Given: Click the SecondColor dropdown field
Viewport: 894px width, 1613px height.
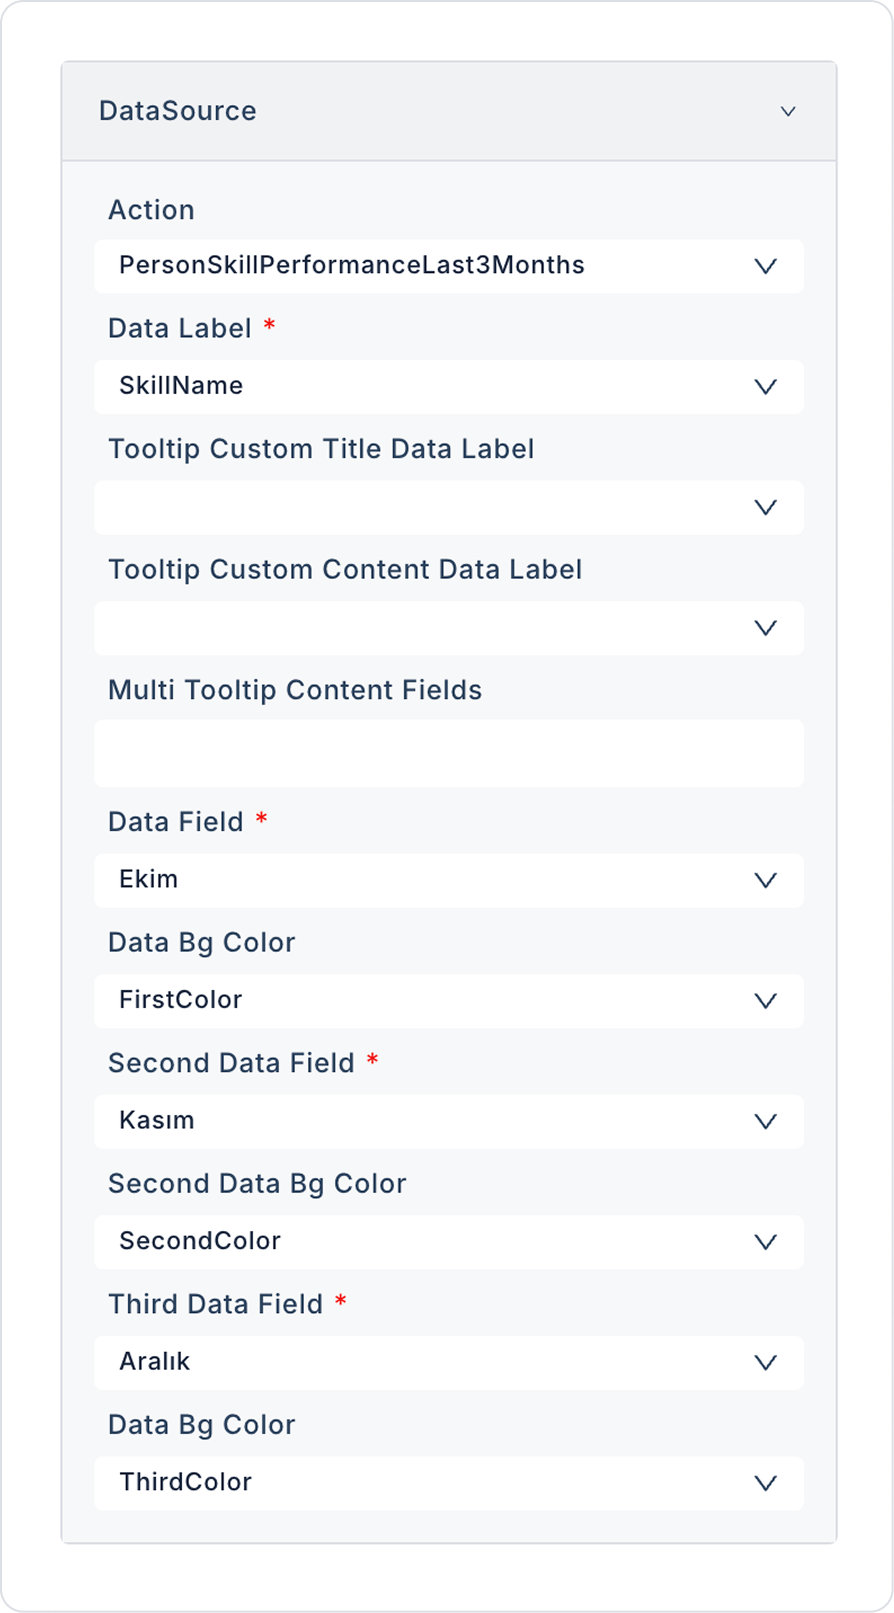Looking at the screenshot, I should point(400,1242).
